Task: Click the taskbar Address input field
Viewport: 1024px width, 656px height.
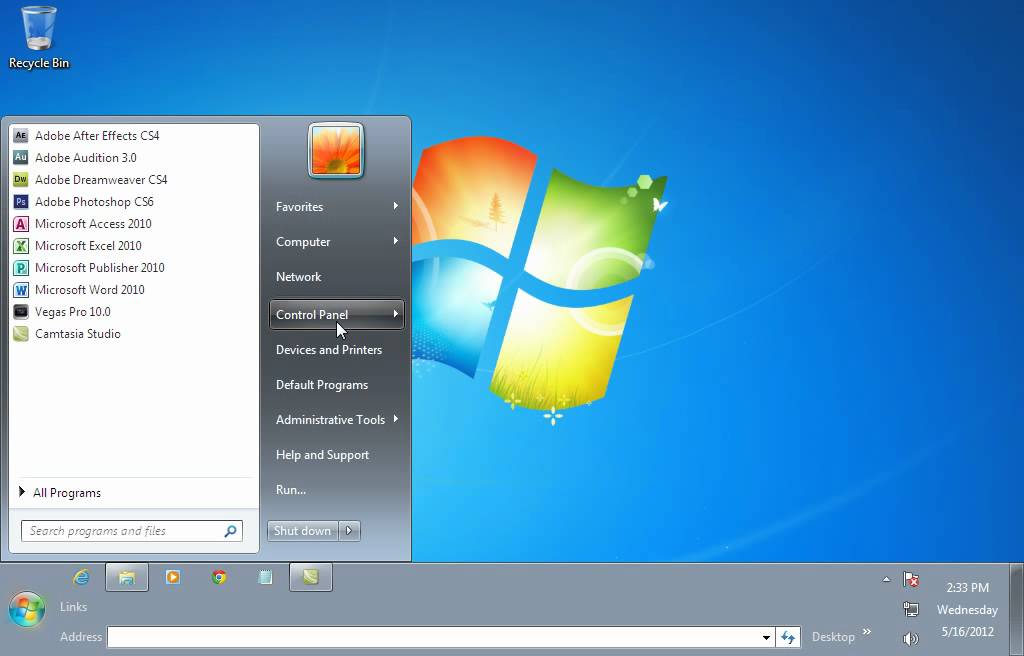Action: coord(433,637)
